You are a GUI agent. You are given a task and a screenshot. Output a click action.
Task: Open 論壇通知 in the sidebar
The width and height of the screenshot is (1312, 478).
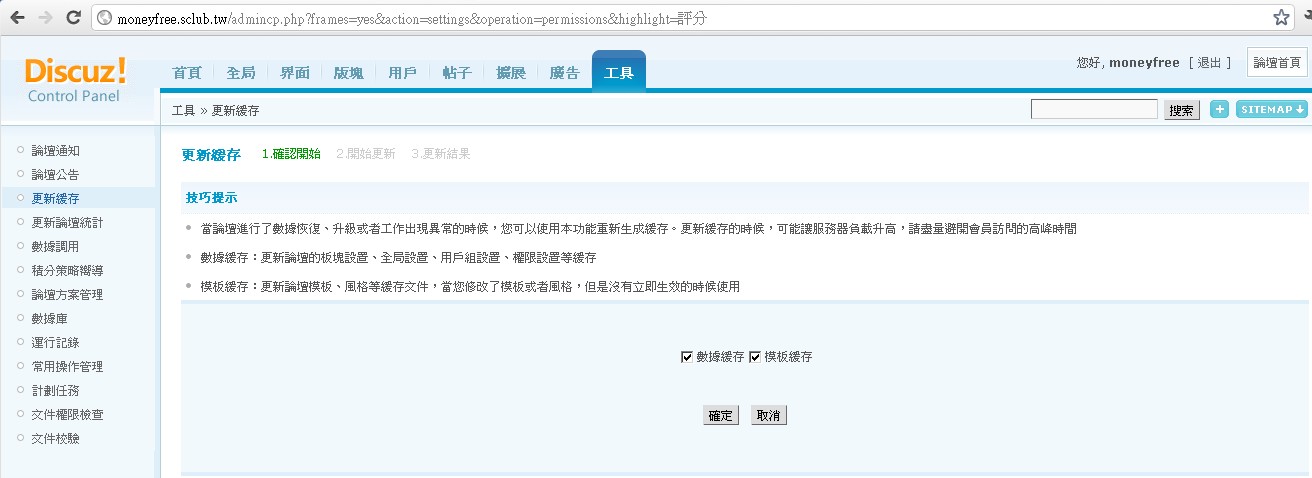click(x=56, y=151)
